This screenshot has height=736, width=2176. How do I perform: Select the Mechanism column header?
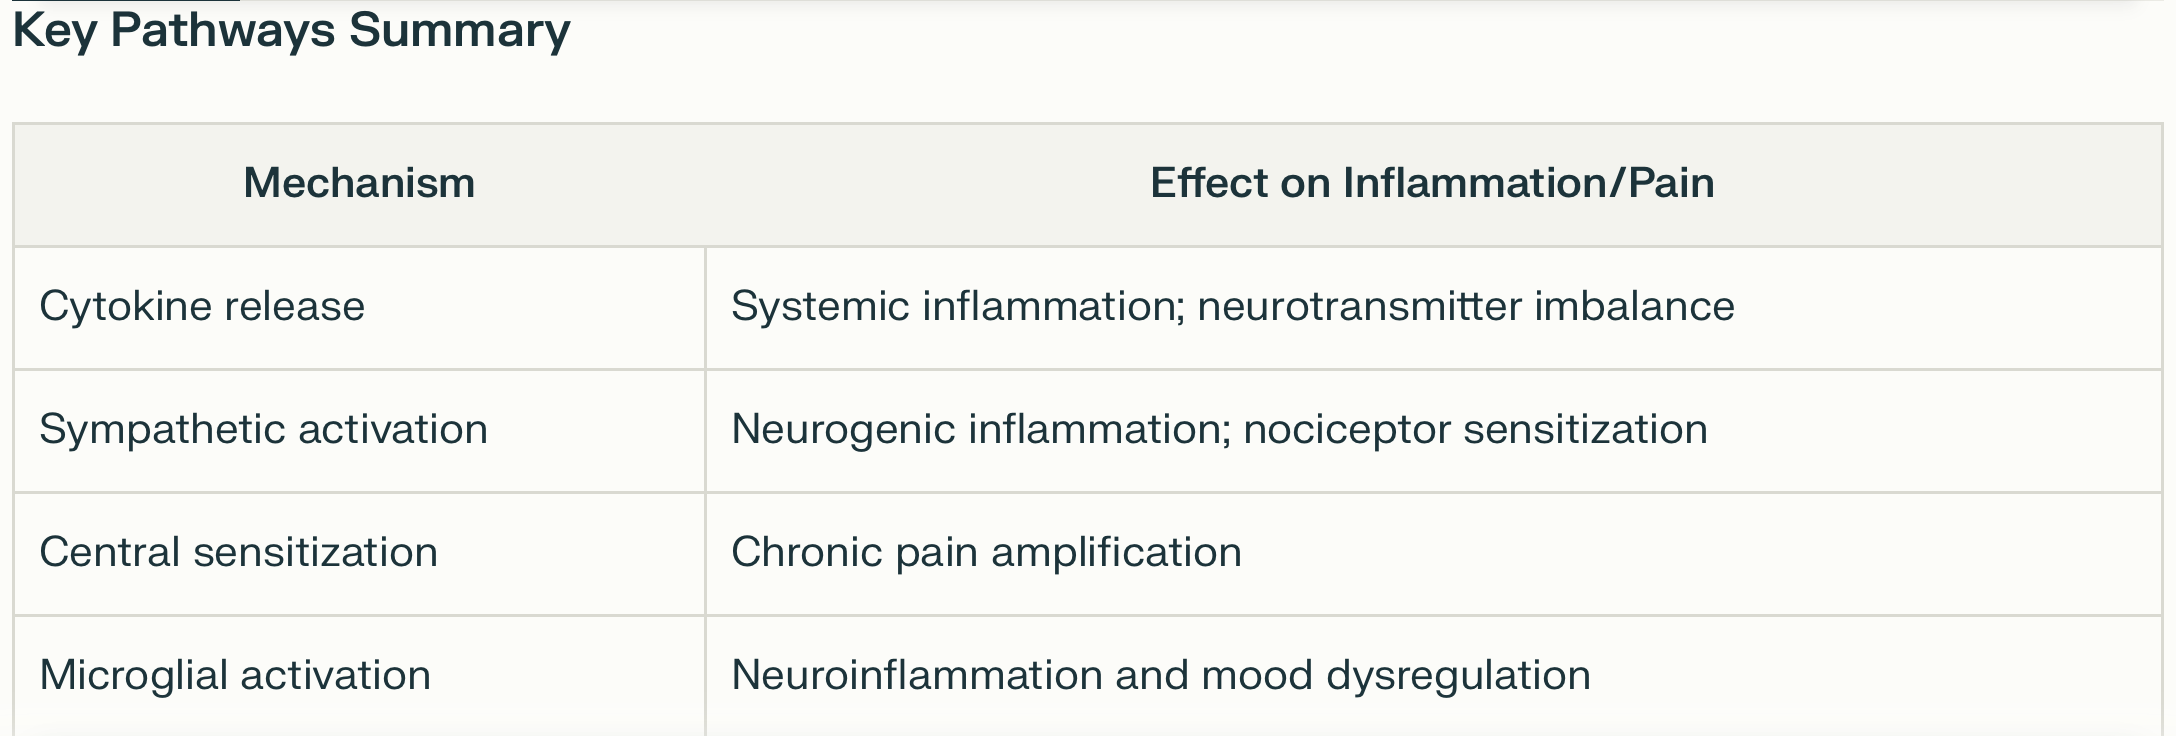pyautogui.click(x=359, y=184)
